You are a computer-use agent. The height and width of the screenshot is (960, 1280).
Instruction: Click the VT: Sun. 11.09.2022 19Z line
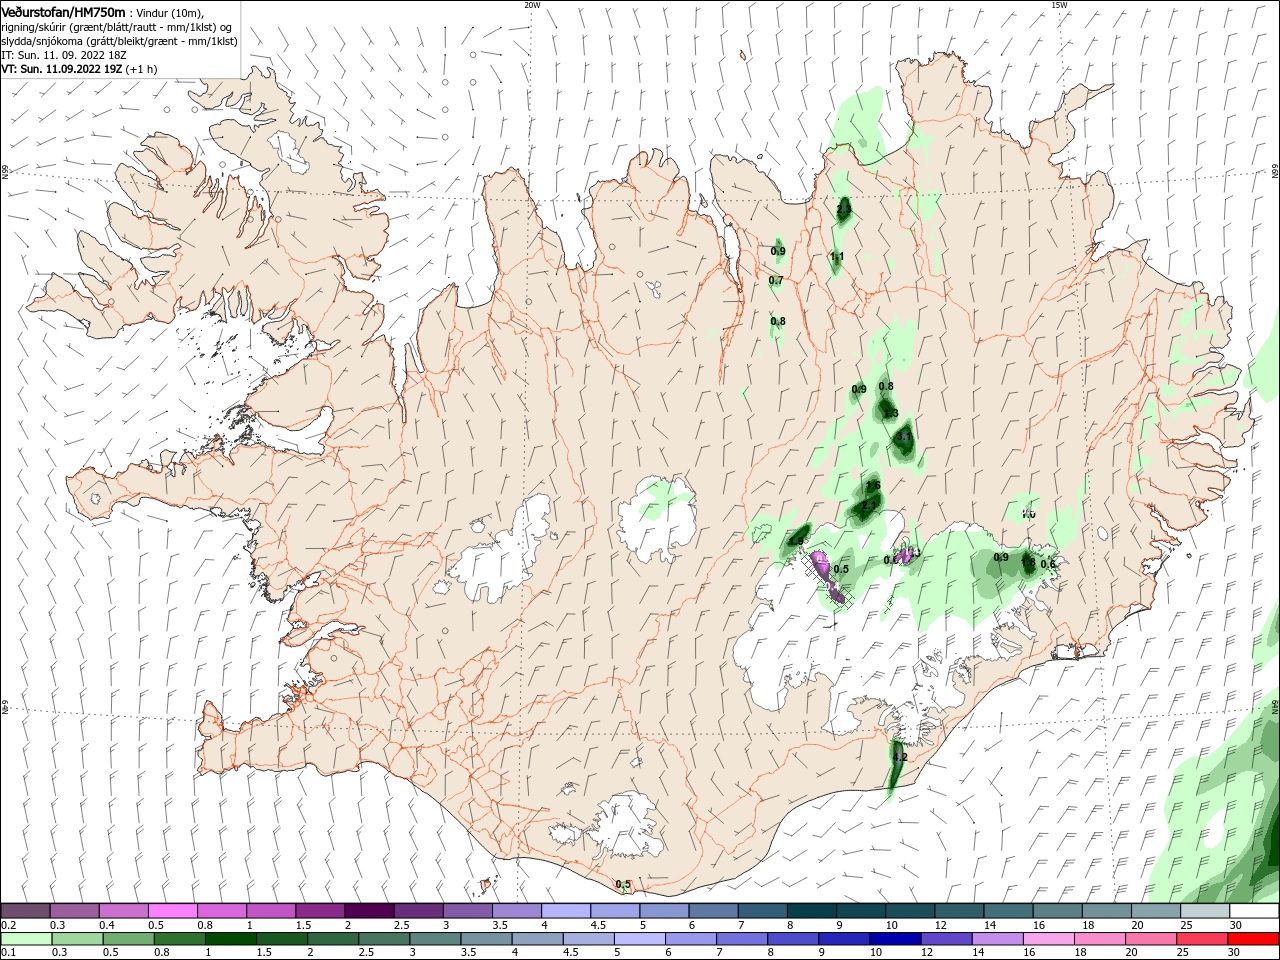click(x=78, y=69)
